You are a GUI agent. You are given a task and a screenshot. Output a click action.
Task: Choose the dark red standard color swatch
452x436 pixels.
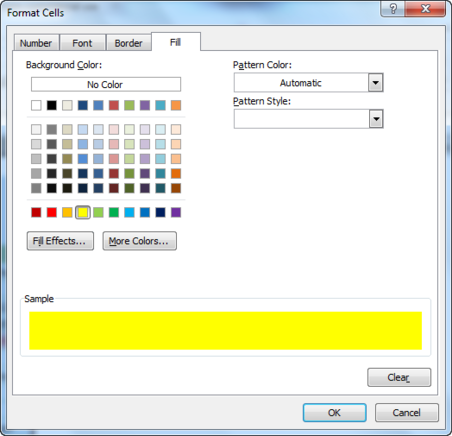point(36,212)
